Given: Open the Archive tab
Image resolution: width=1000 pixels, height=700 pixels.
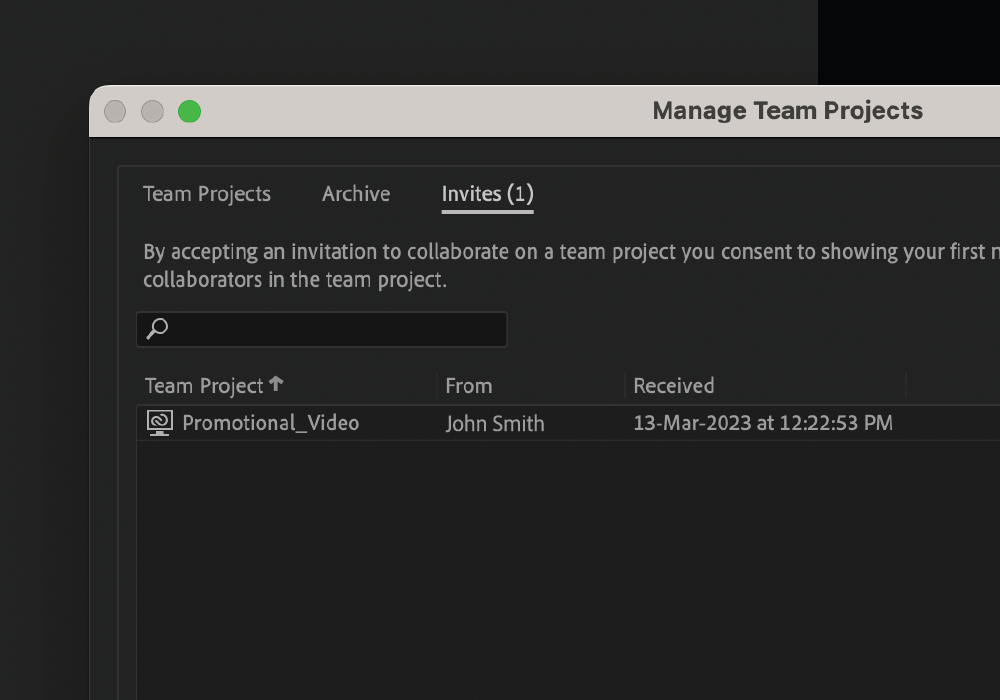Looking at the screenshot, I should (x=356, y=194).
